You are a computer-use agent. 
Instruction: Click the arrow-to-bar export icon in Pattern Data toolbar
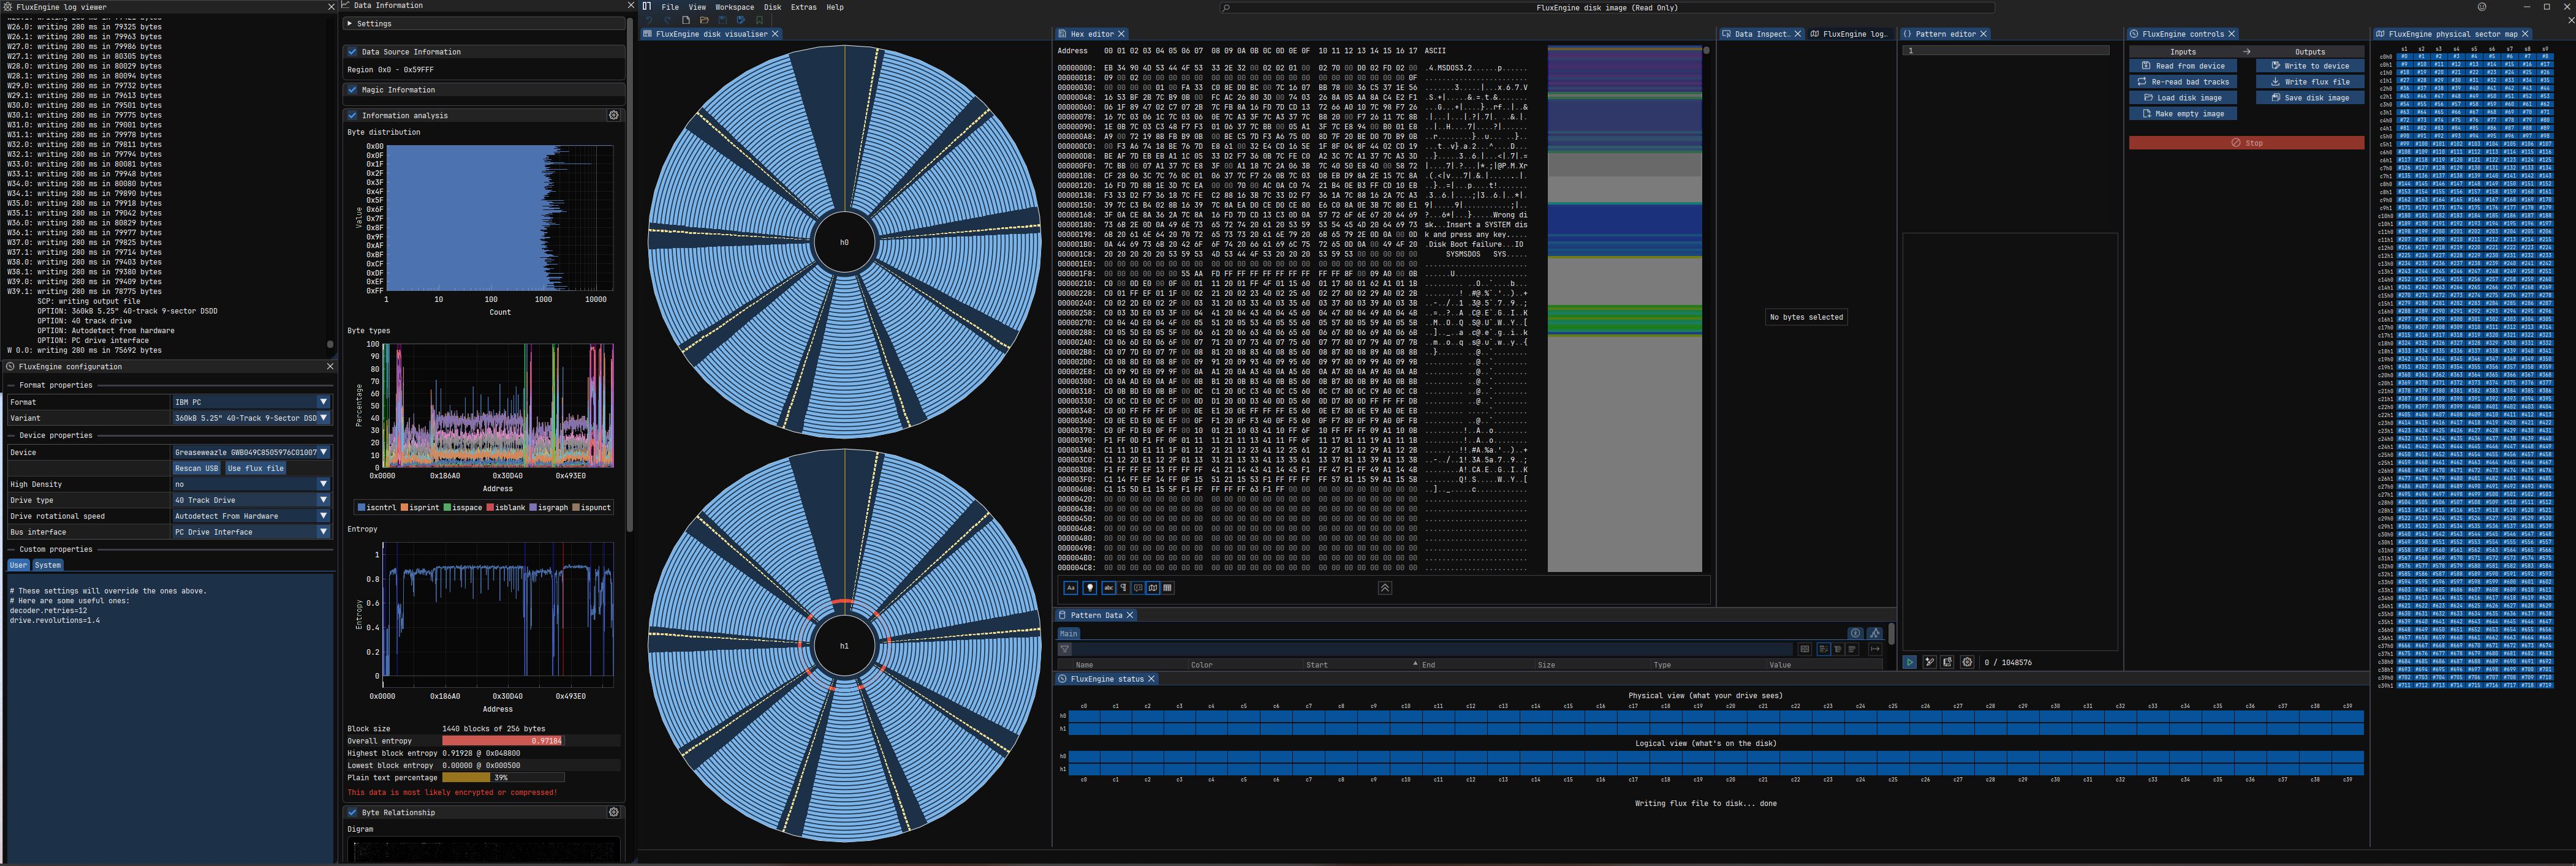point(1875,649)
